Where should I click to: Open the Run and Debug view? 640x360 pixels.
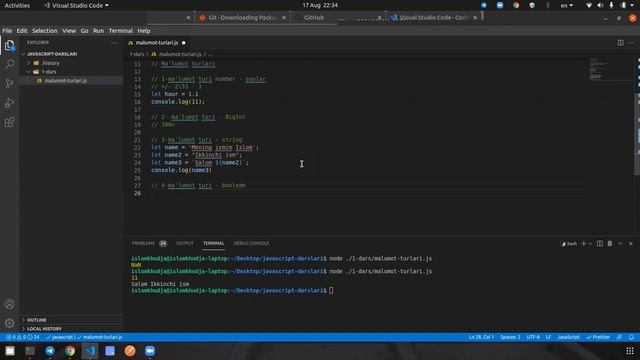point(9,103)
